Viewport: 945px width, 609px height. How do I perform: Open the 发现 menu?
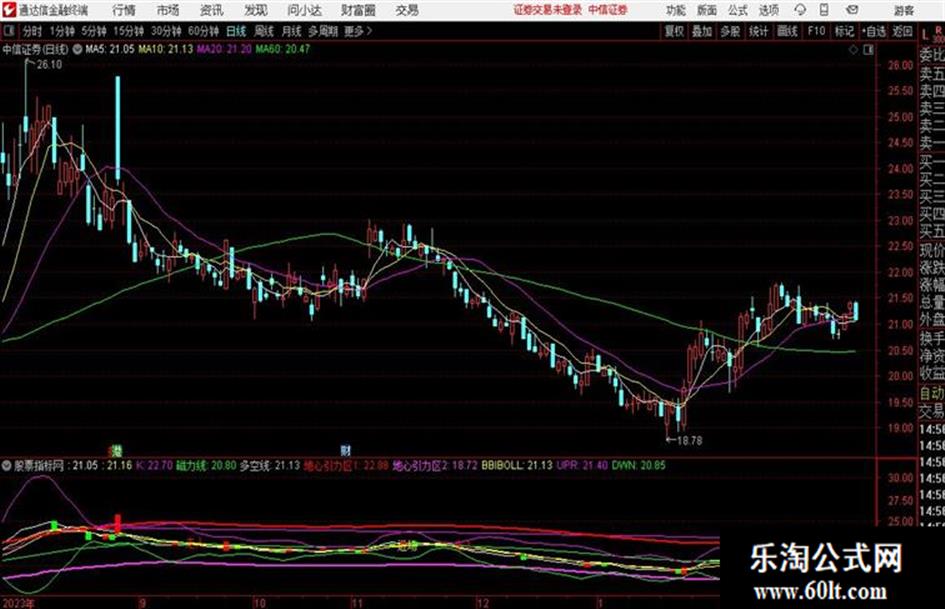pos(256,10)
